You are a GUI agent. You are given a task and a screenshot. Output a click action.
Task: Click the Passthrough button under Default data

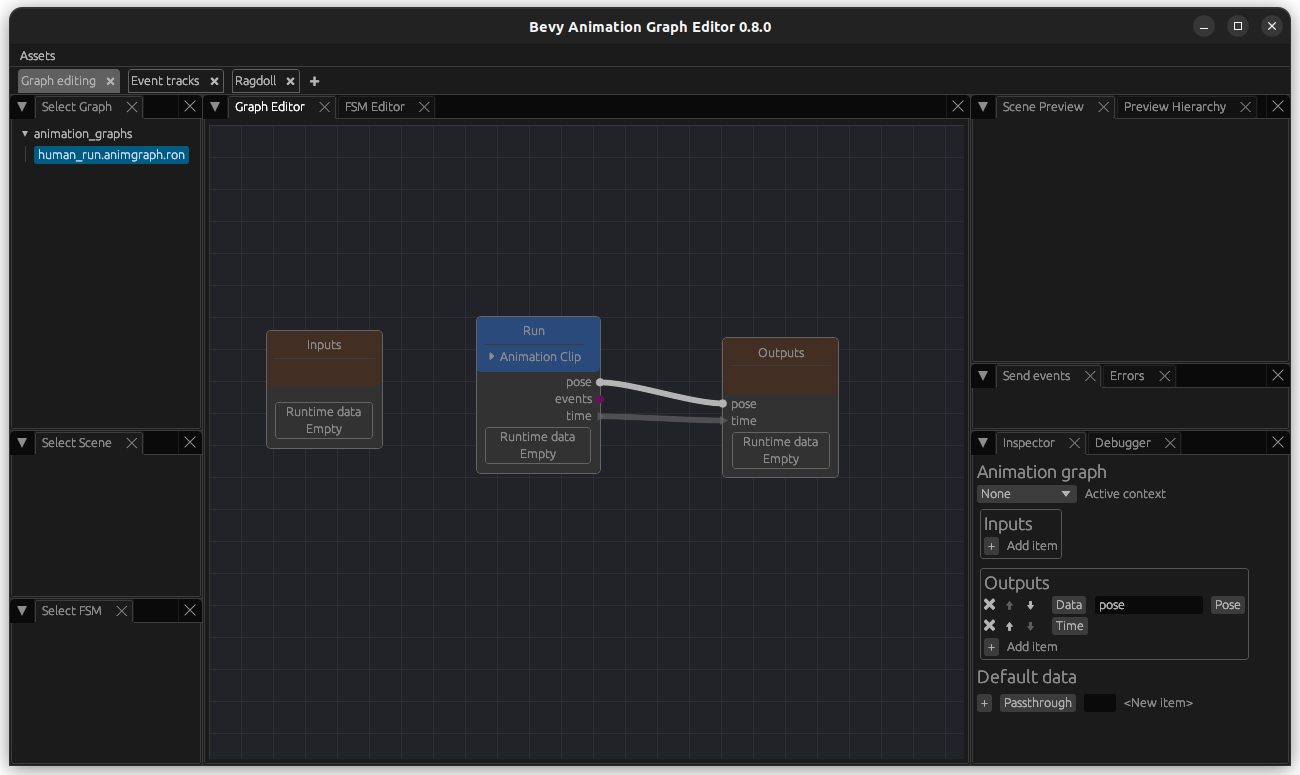coord(1037,702)
